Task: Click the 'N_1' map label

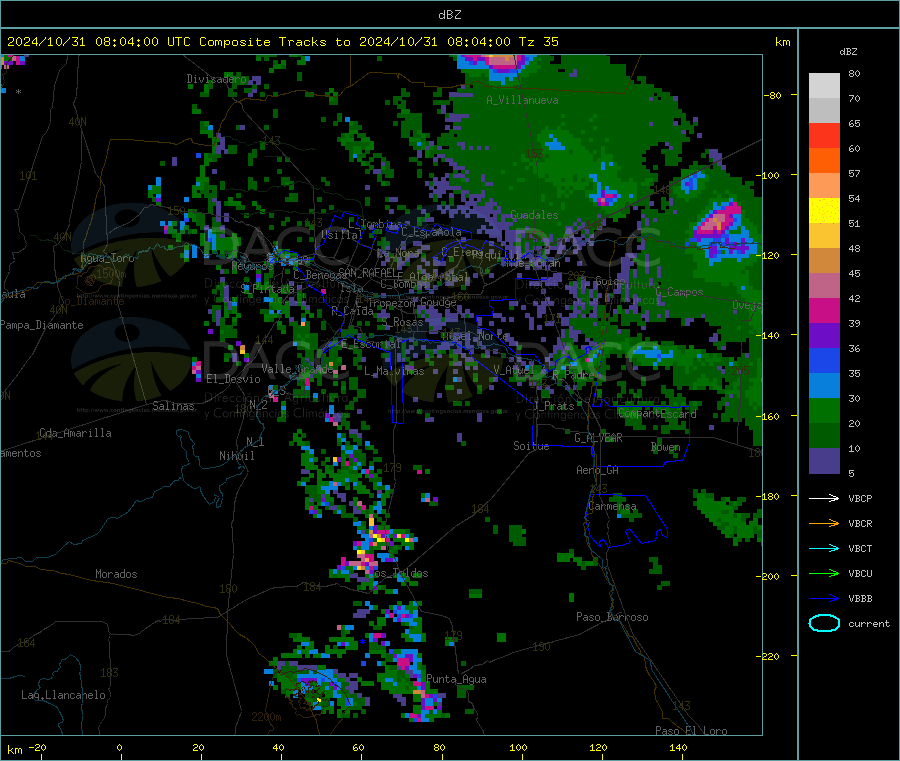Action: click(255, 442)
